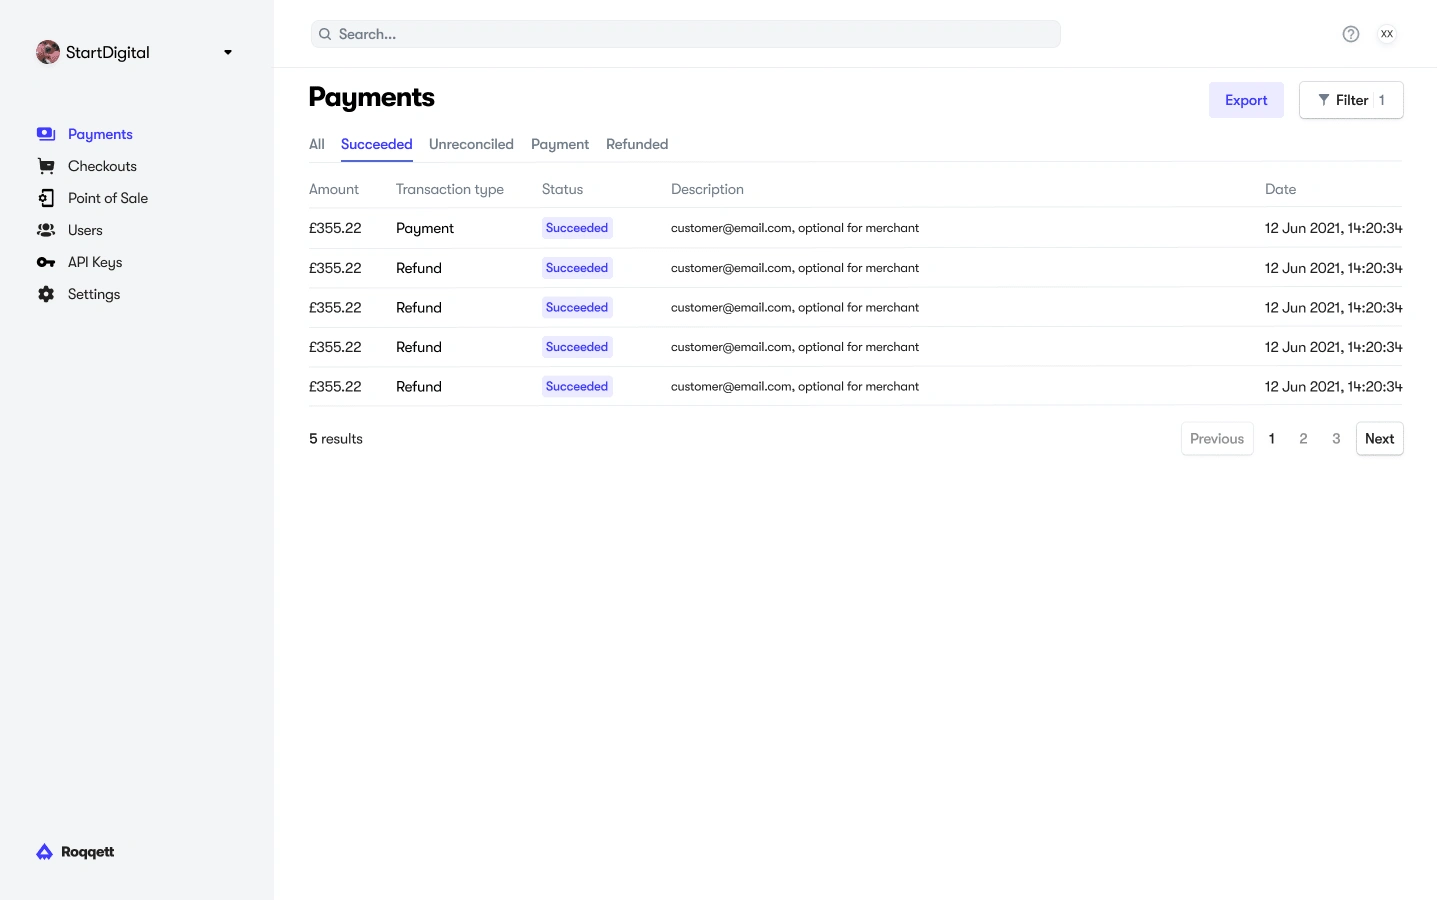The image size is (1440, 900).
Task: Open Payments section from the sidebar icon
Action: click(46, 134)
